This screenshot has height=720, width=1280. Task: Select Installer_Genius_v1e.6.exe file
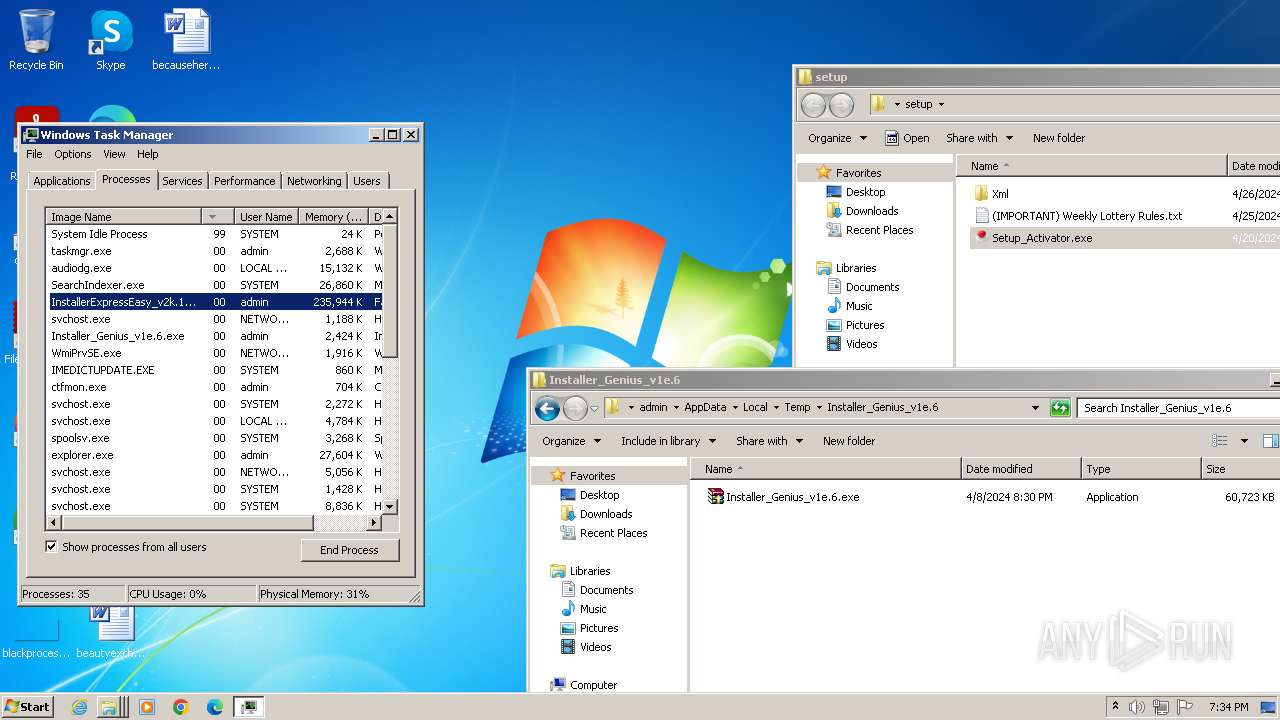tap(783, 497)
